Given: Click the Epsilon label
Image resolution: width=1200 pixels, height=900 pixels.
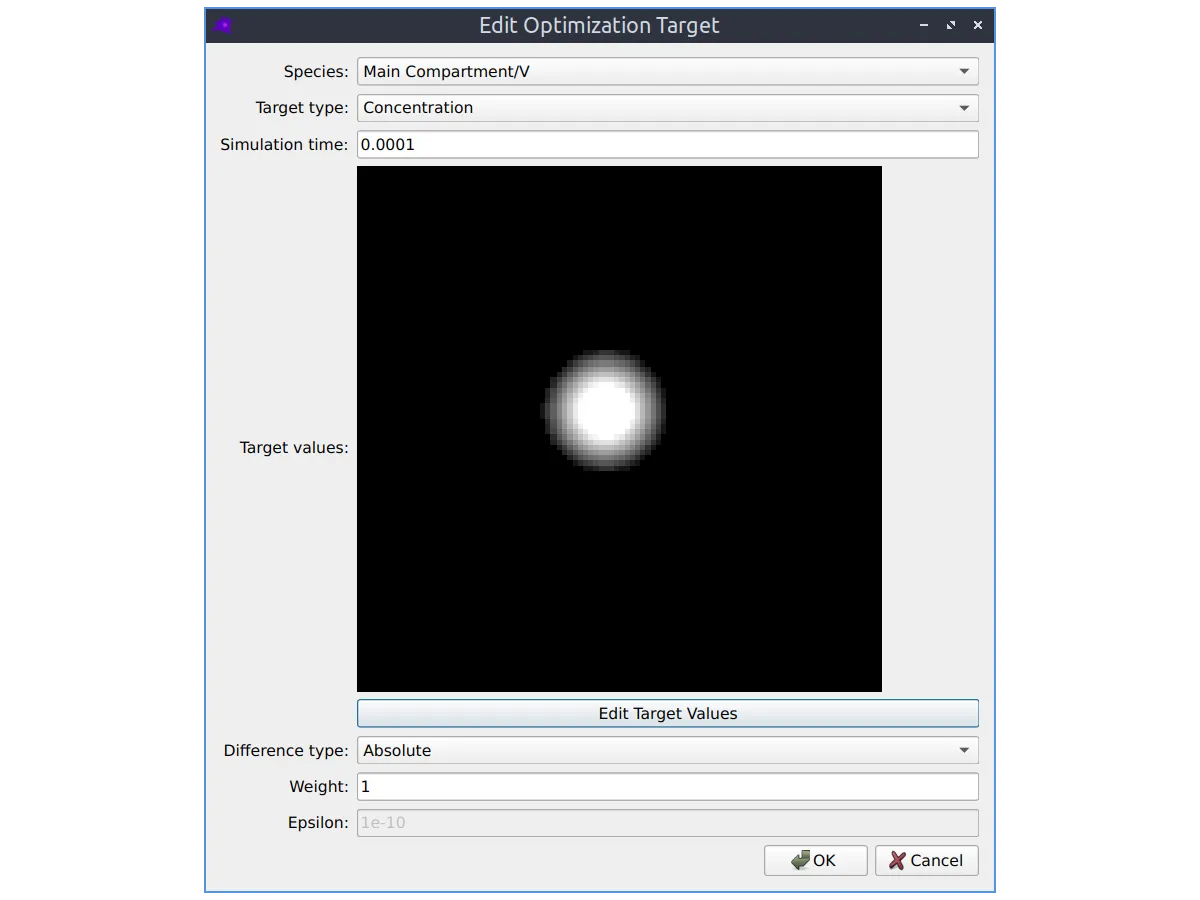Looking at the screenshot, I should [x=318, y=823].
